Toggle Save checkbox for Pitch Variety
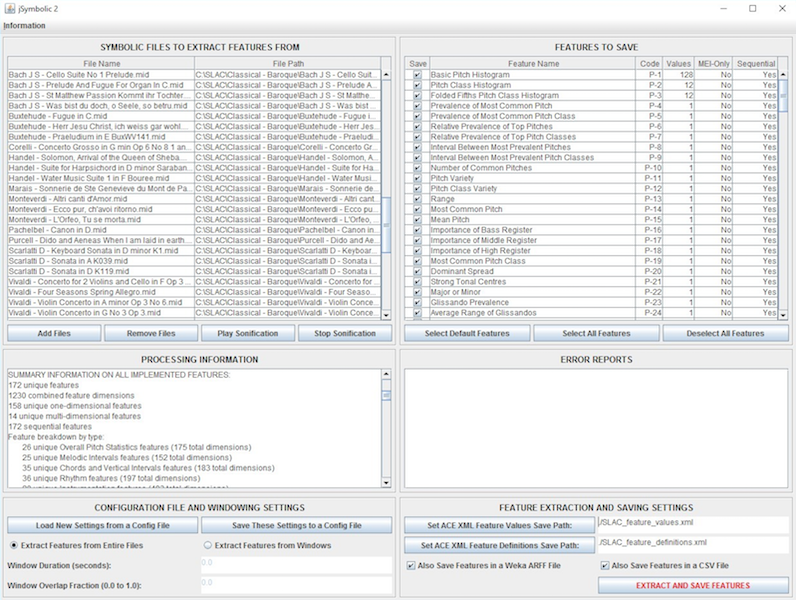This screenshot has width=796, height=600. [417, 178]
